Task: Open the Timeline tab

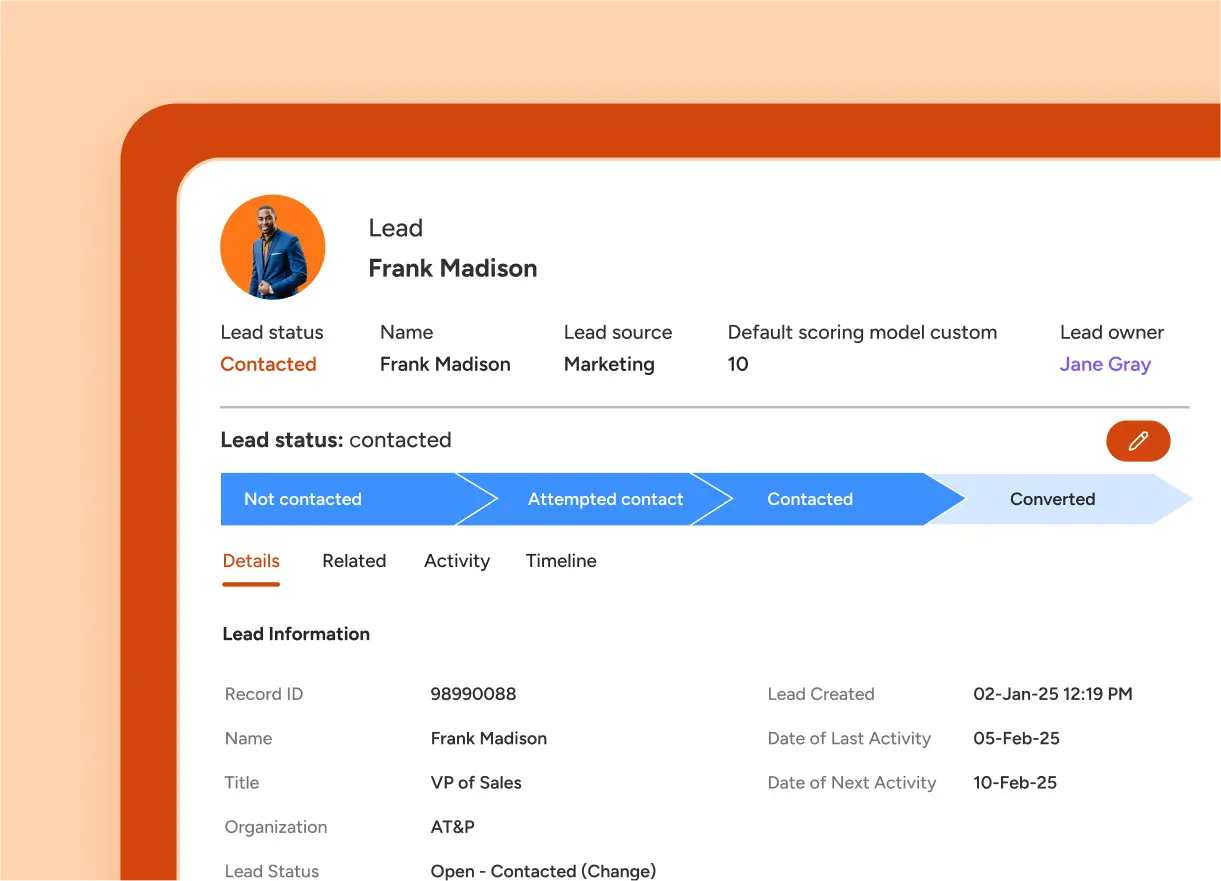Action: [x=560, y=561]
